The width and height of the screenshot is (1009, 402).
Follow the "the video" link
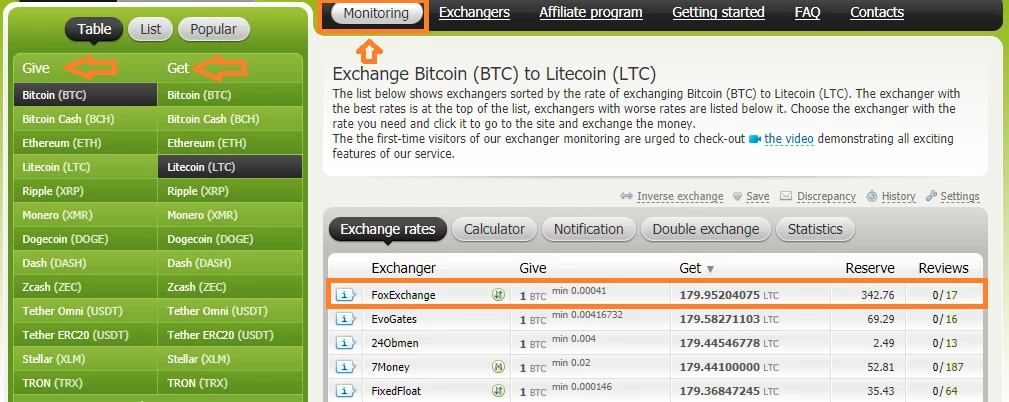pos(789,139)
